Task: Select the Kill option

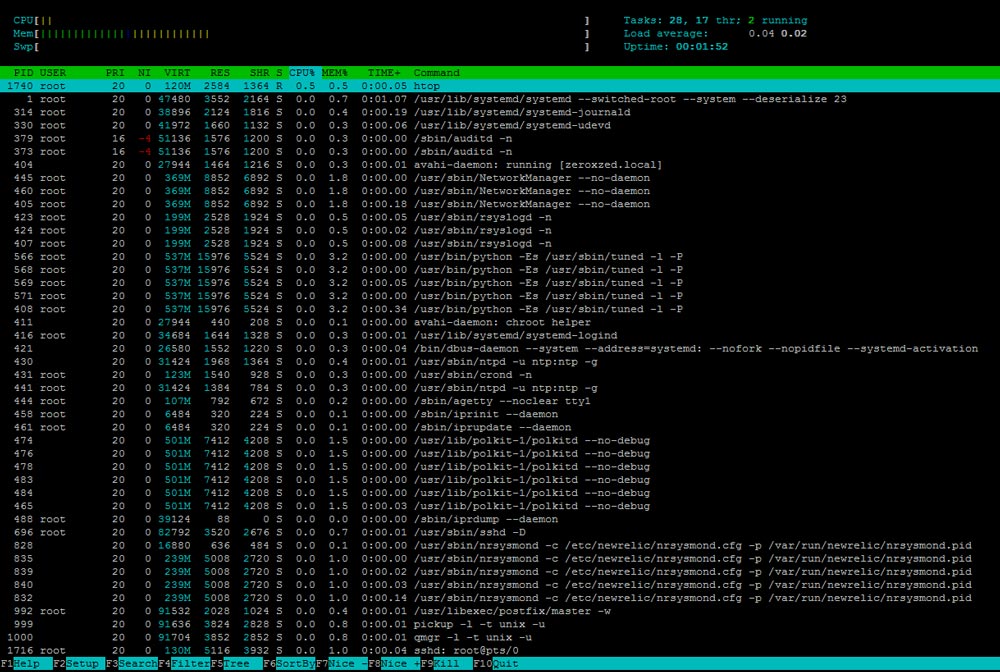Action: (446, 664)
